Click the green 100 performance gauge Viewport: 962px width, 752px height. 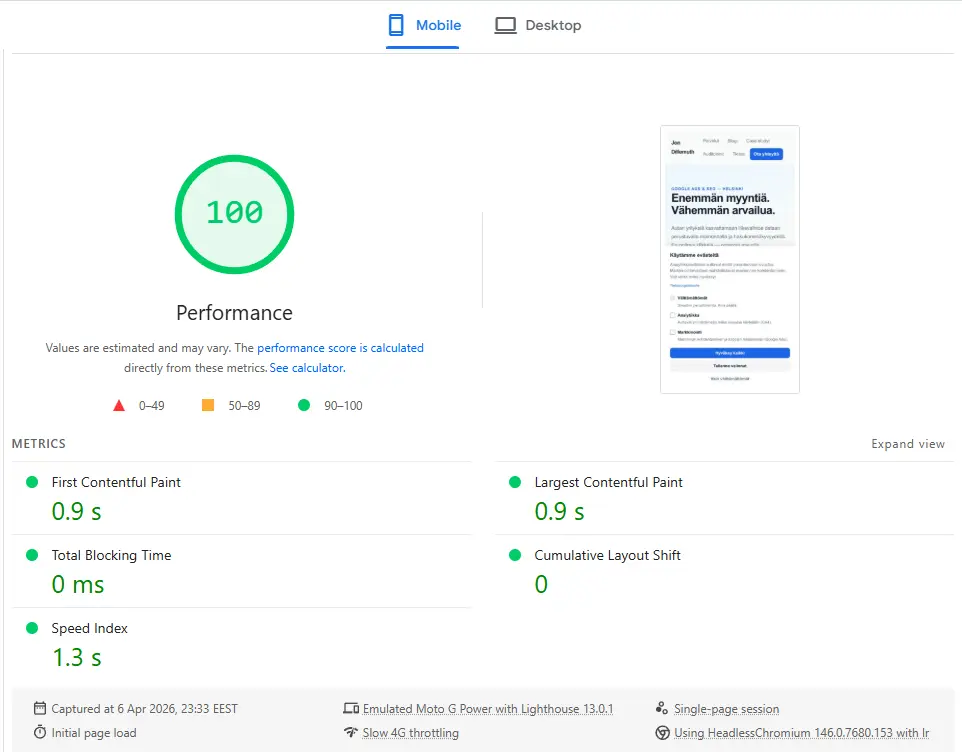point(234,213)
